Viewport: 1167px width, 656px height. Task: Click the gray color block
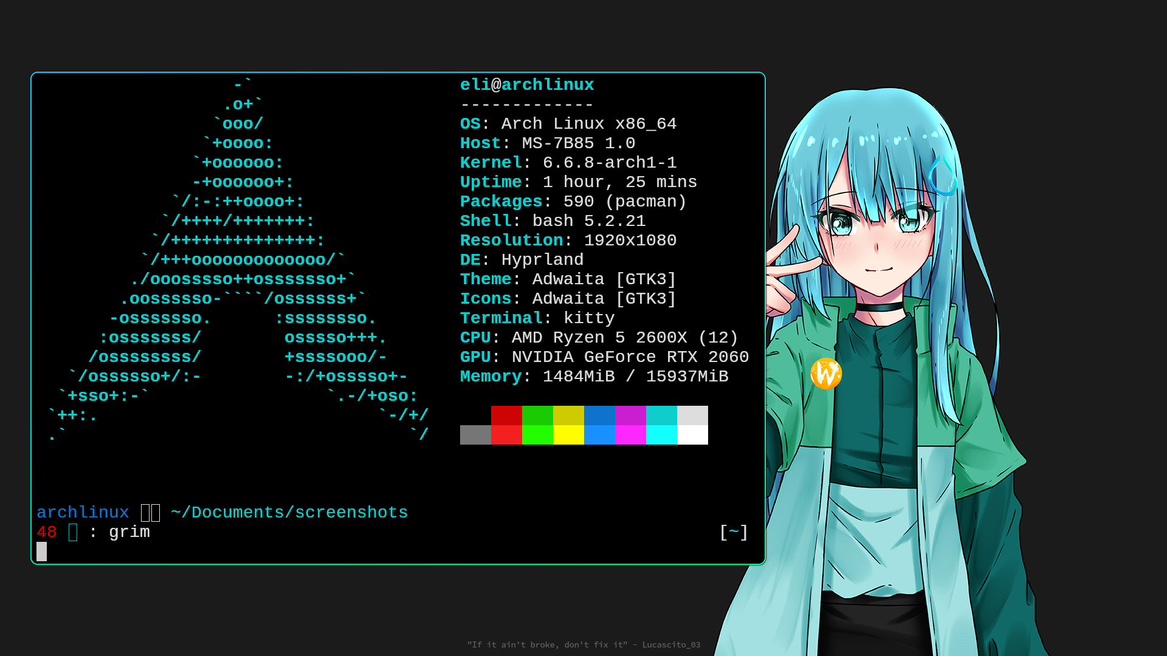[x=475, y=435]
